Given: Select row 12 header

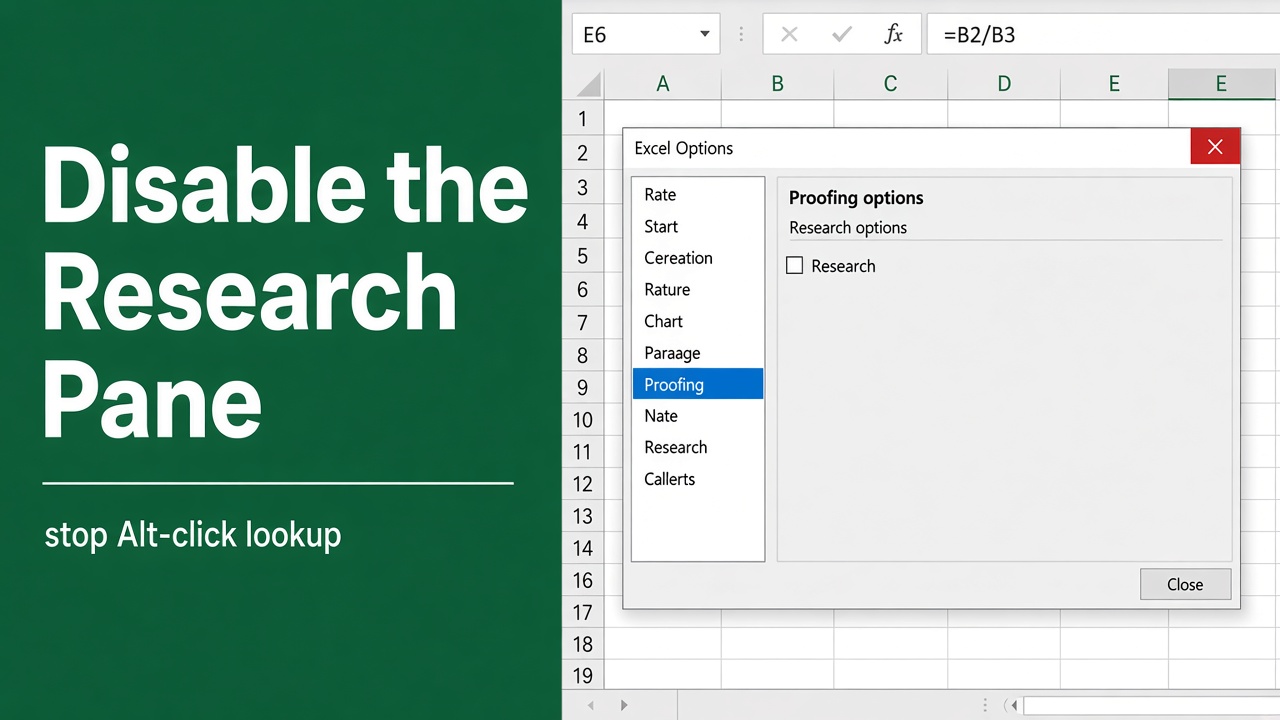Looking at the screenshot, I should (583, 484).
